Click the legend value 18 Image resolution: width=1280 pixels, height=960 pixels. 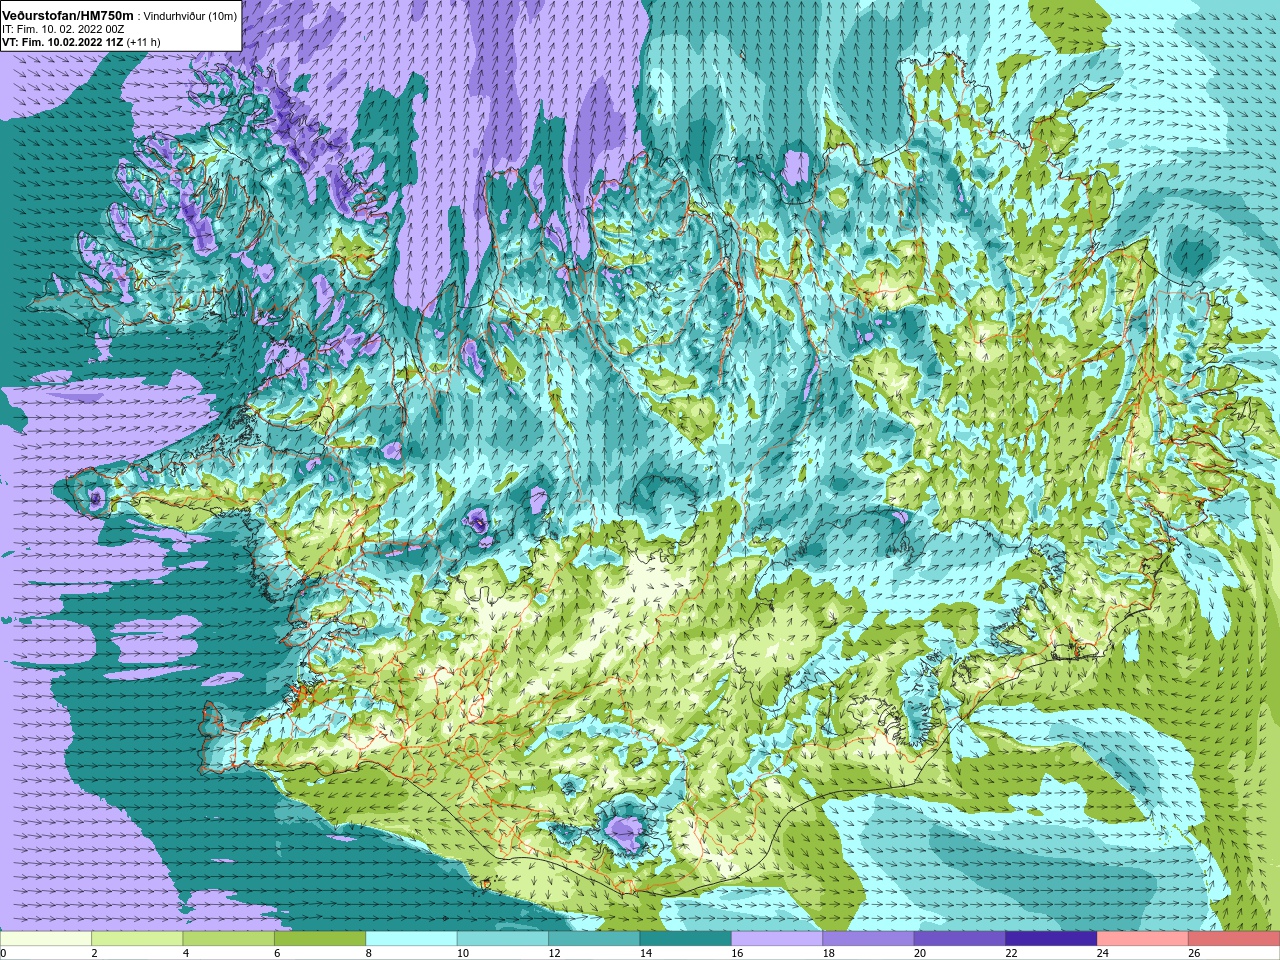pyautogui.click(x=829, y=953)
